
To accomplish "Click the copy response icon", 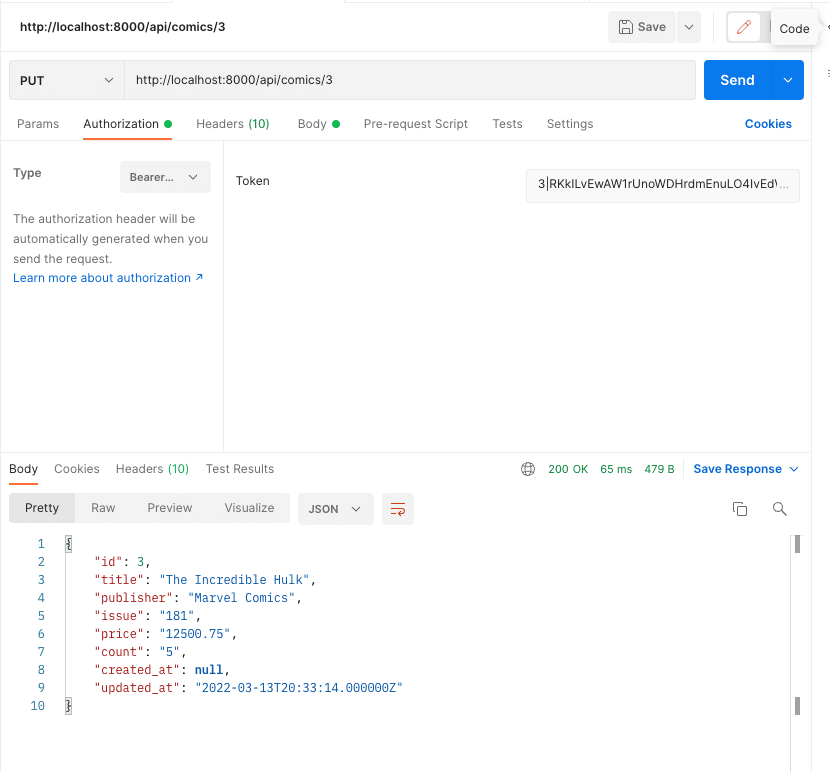I will pyautogui.click(x=739, y=509).
